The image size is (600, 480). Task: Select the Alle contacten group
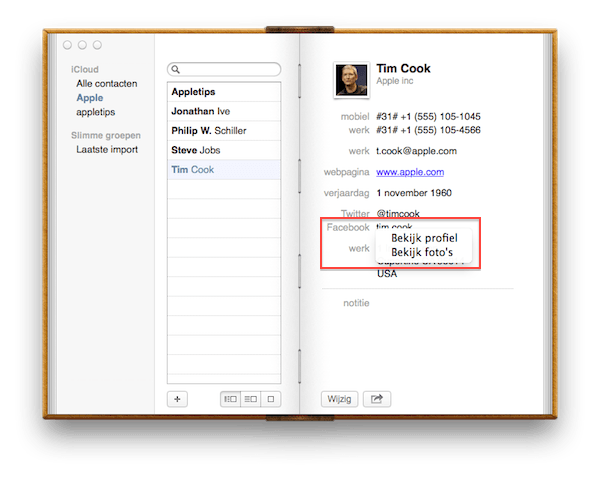tap(106, 83)
